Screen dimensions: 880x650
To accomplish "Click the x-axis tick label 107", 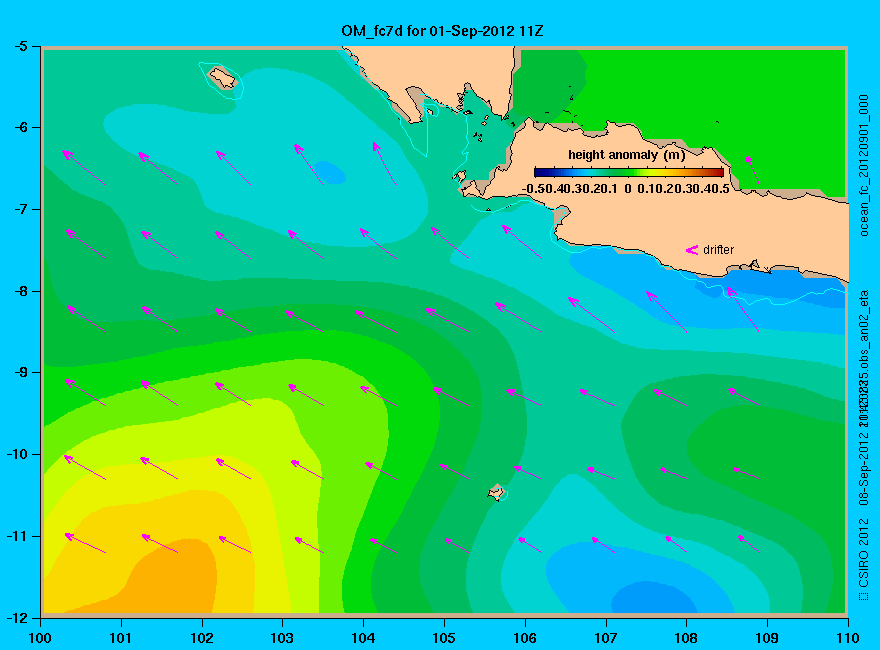I will click(x=606, y=638).
